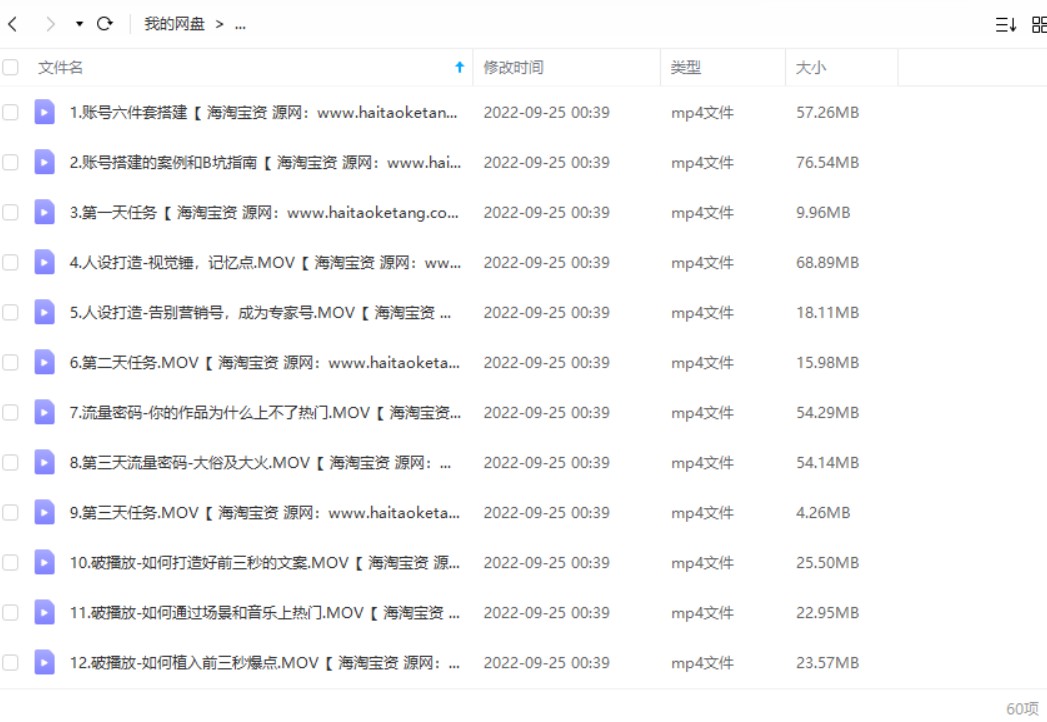Click video icon of 5.人设打造-告别营销号

(x=44, y=313)
